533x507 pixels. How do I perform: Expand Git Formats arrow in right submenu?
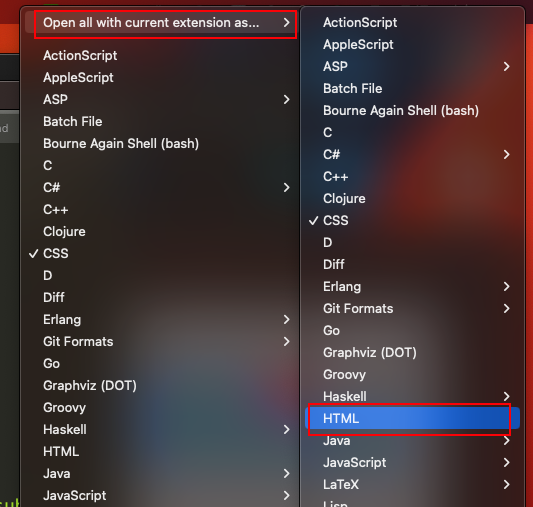coord(506,309)
